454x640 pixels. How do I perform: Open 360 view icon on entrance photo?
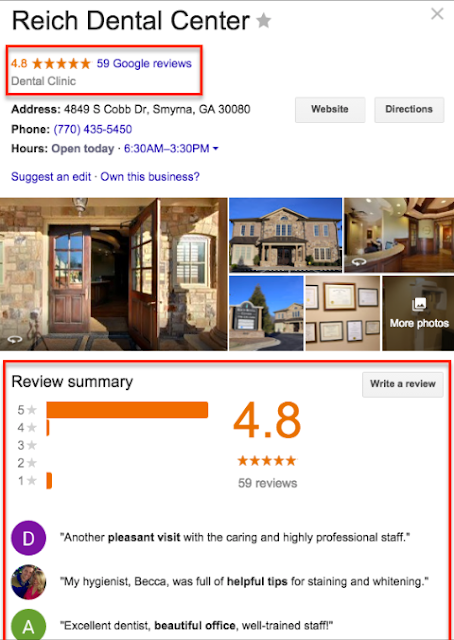(15, 340)
